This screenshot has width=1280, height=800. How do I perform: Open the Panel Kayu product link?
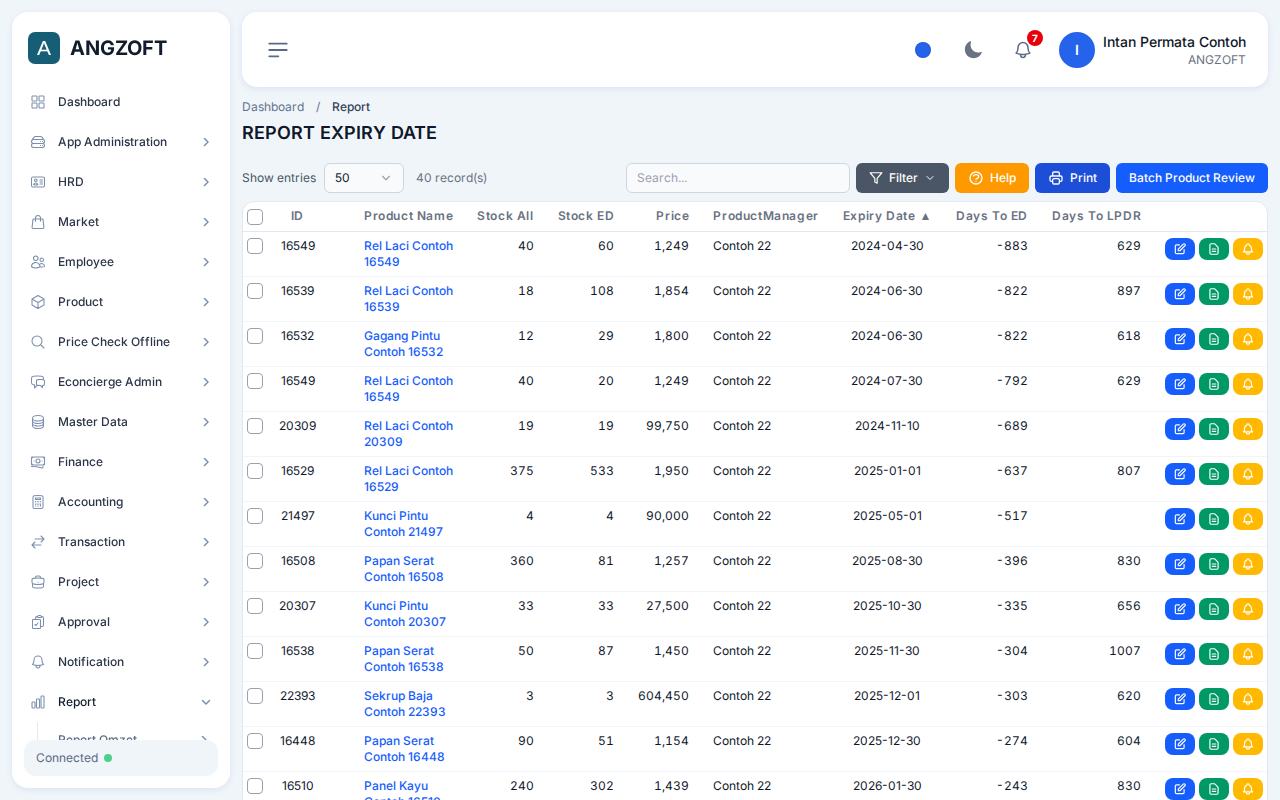pos(402,792)
